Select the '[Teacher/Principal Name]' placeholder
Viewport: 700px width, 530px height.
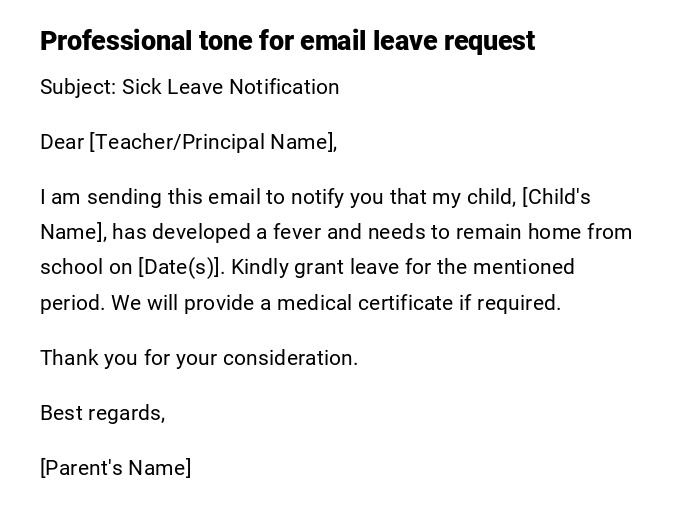212,142
